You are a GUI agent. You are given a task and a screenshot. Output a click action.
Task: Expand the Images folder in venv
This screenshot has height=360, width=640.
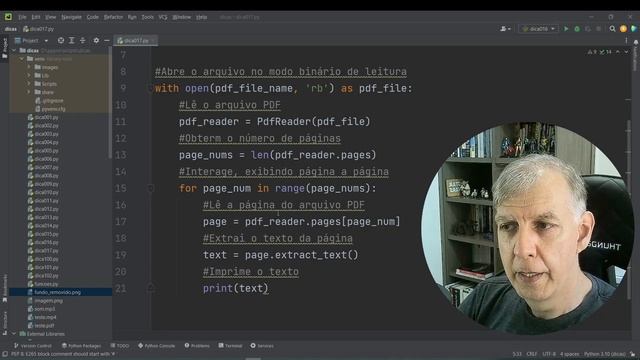click(x=29, y=67)
